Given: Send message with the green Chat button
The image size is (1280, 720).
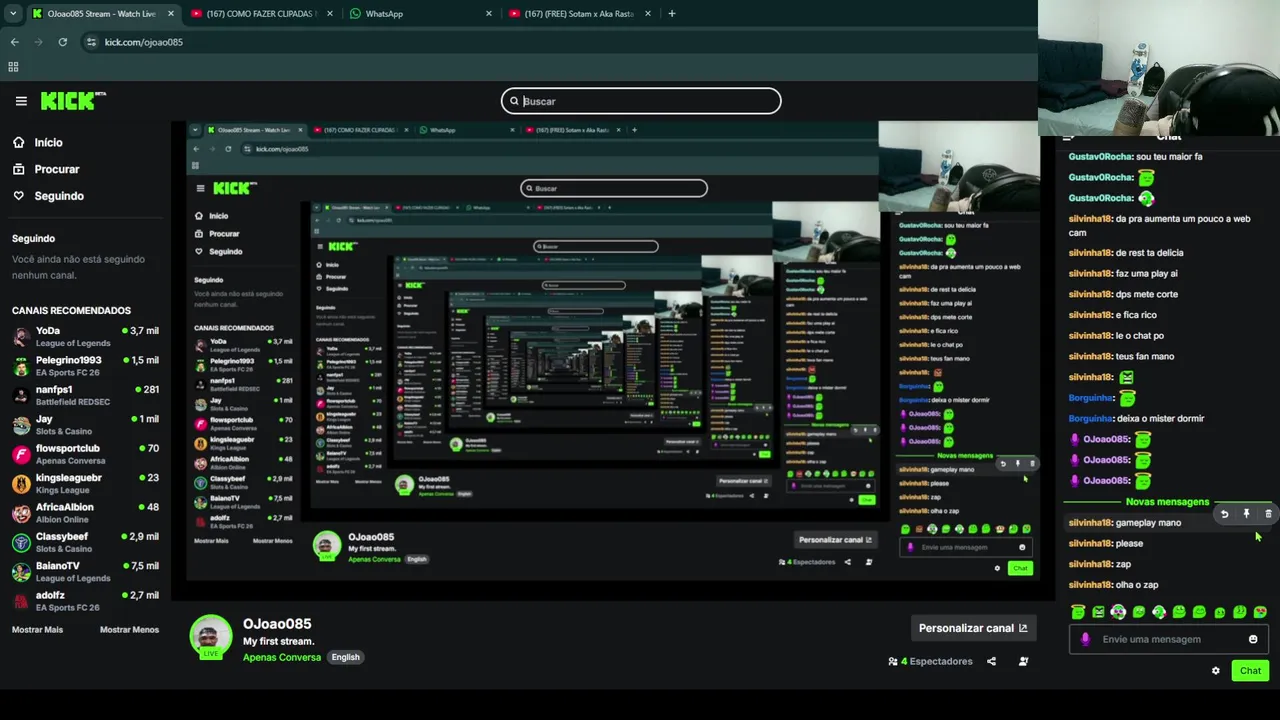Looking at the screenshot, I should (x=1250, y=671).
